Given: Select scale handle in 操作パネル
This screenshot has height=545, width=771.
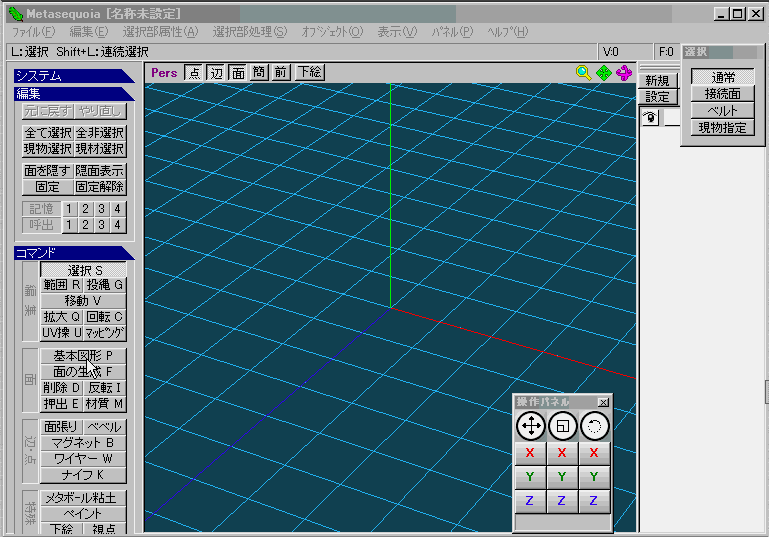Looking at the screenshot, I should pyautogui.click(x=562, y=426).
